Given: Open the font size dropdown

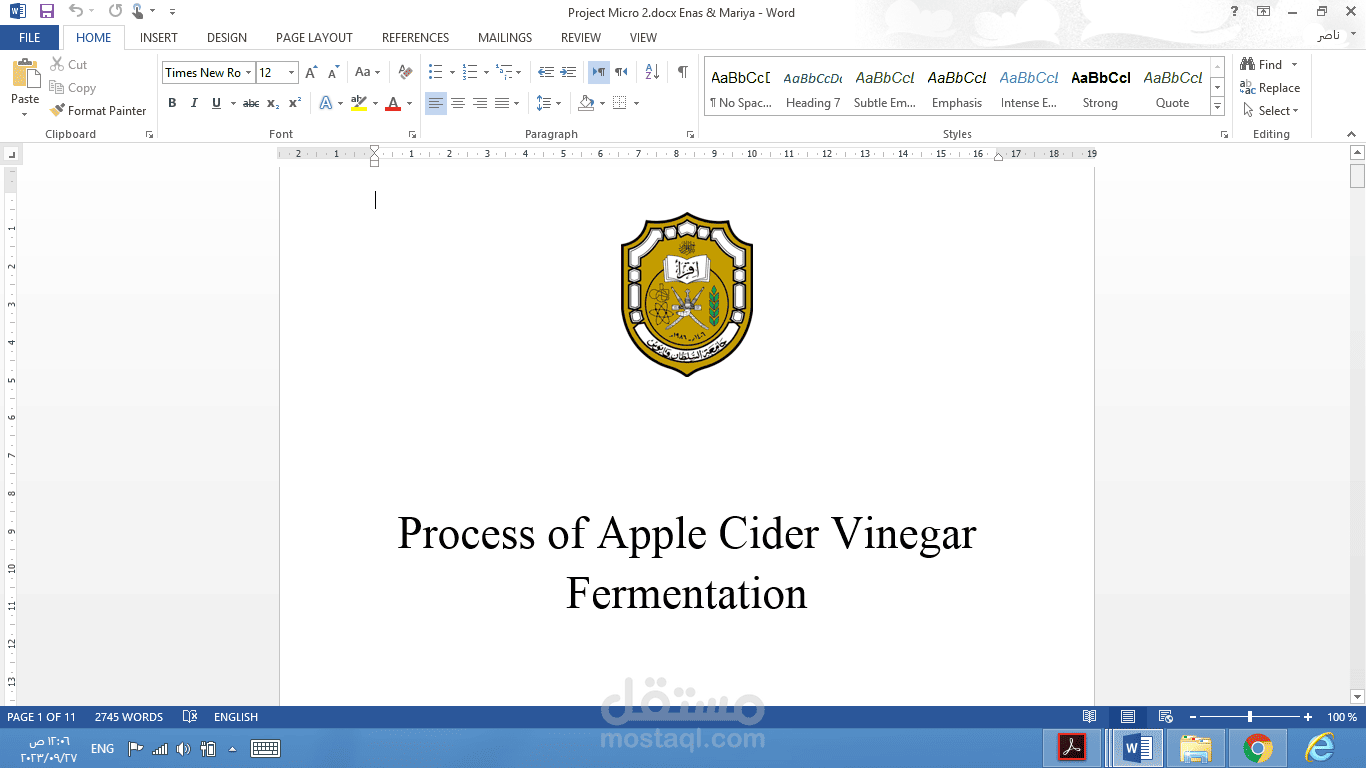Looking at the screenshot, I should tap(292, 72).
